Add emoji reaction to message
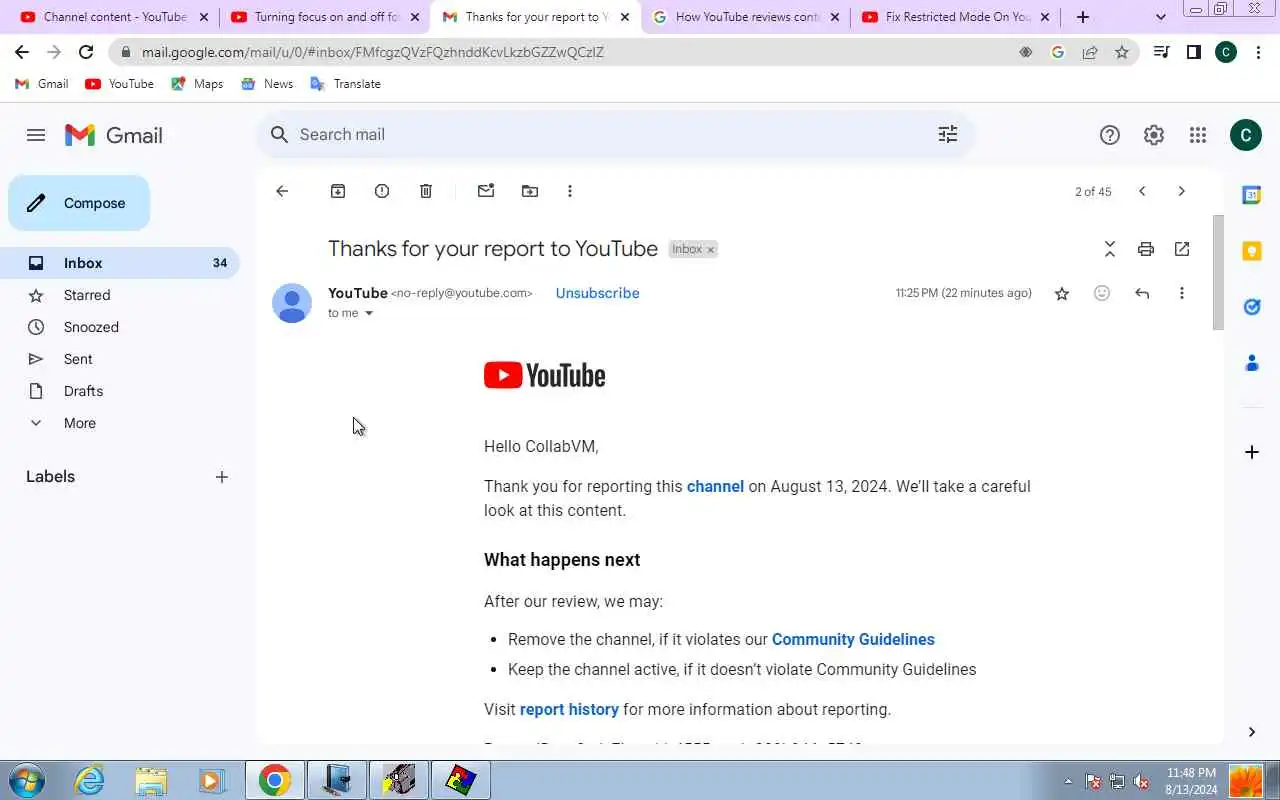Image resolution: width=1280 pixels, height=800 pixels. (1102, 293)
